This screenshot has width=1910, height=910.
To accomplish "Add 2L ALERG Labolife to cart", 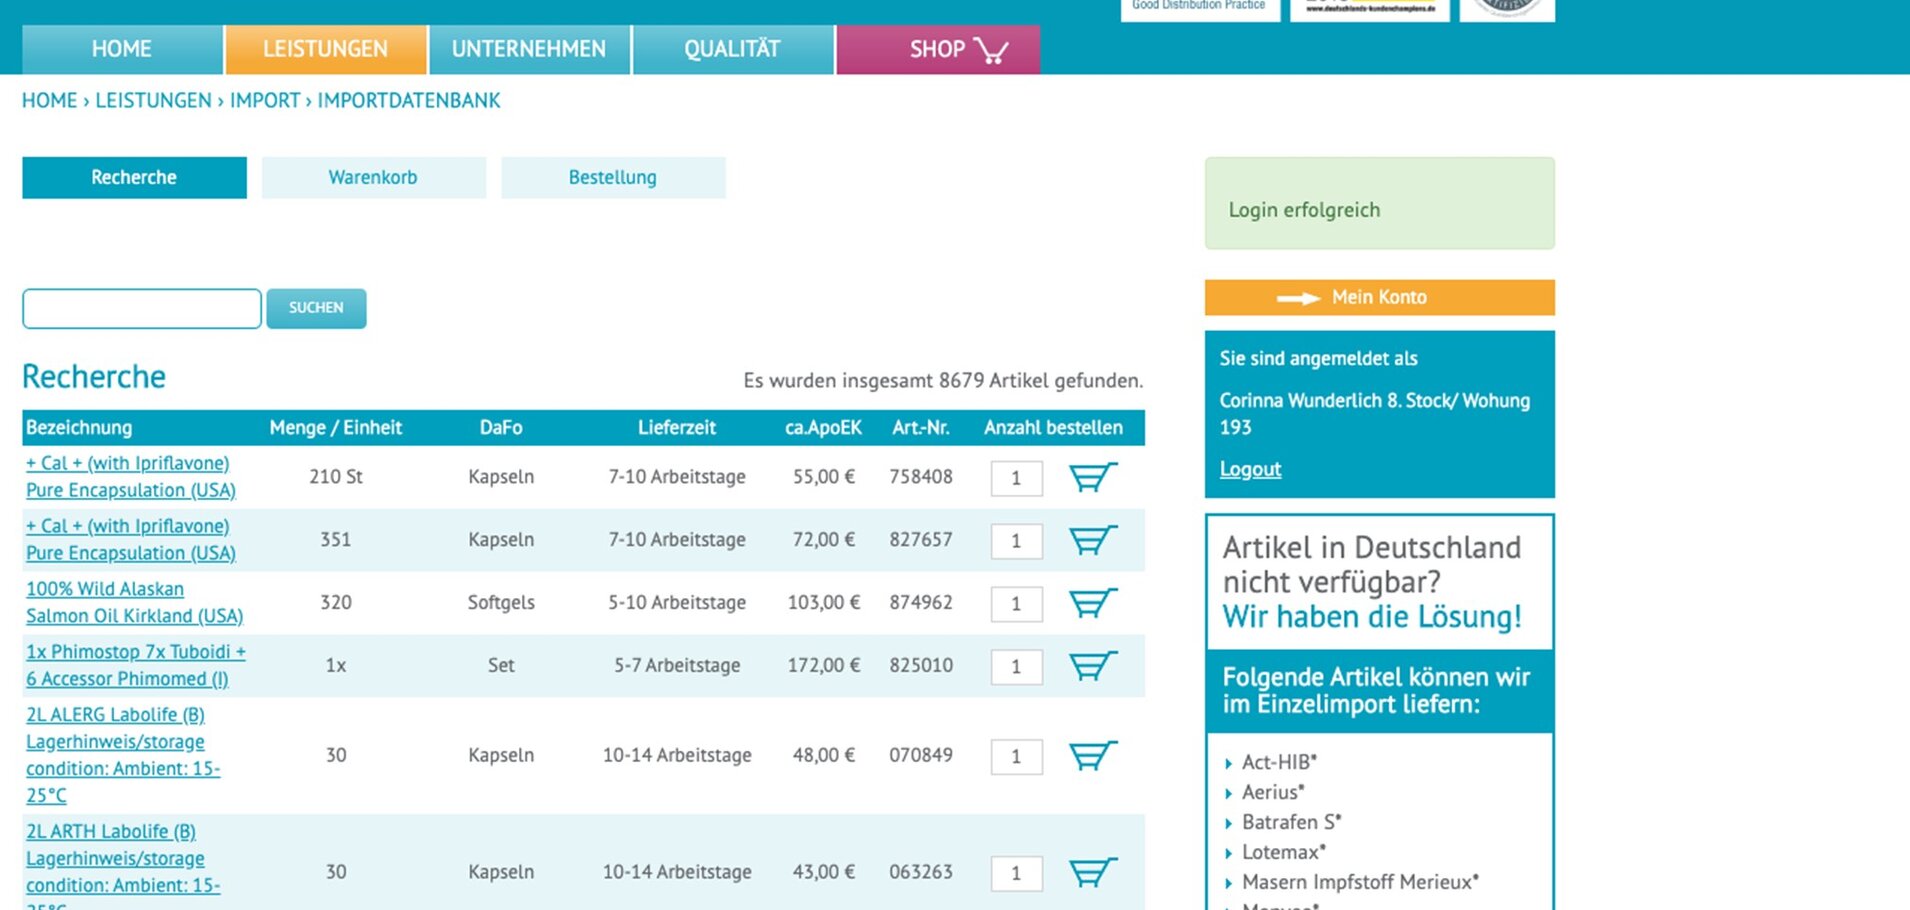I will (1093, 756).
